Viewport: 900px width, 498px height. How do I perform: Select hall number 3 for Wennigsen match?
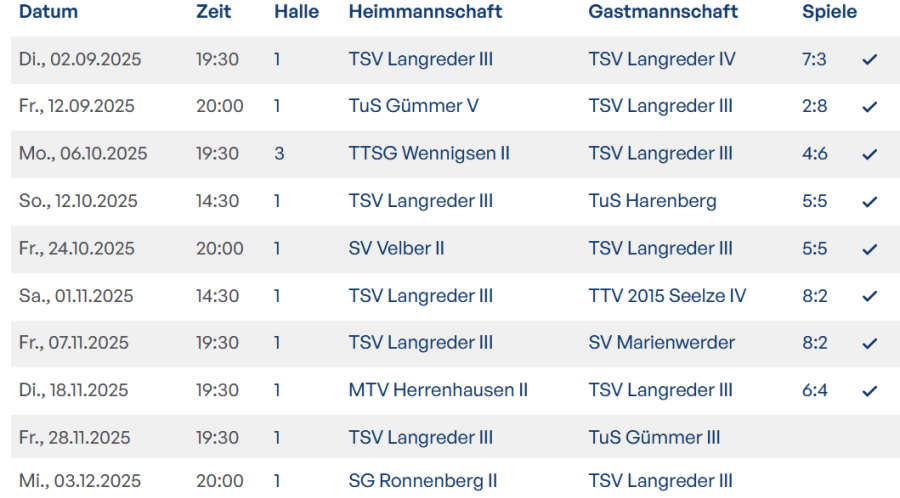point(279,153)
